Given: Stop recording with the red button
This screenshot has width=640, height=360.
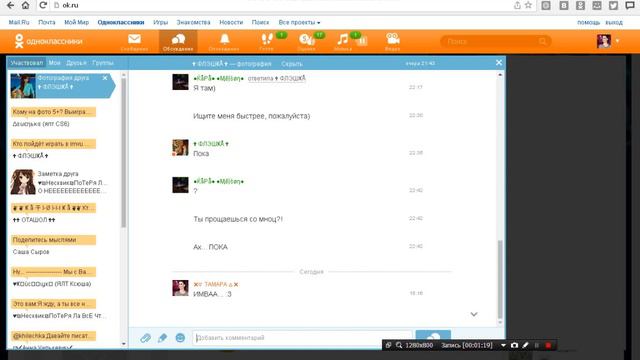Looking at the screenshot, I should point(548,345).
